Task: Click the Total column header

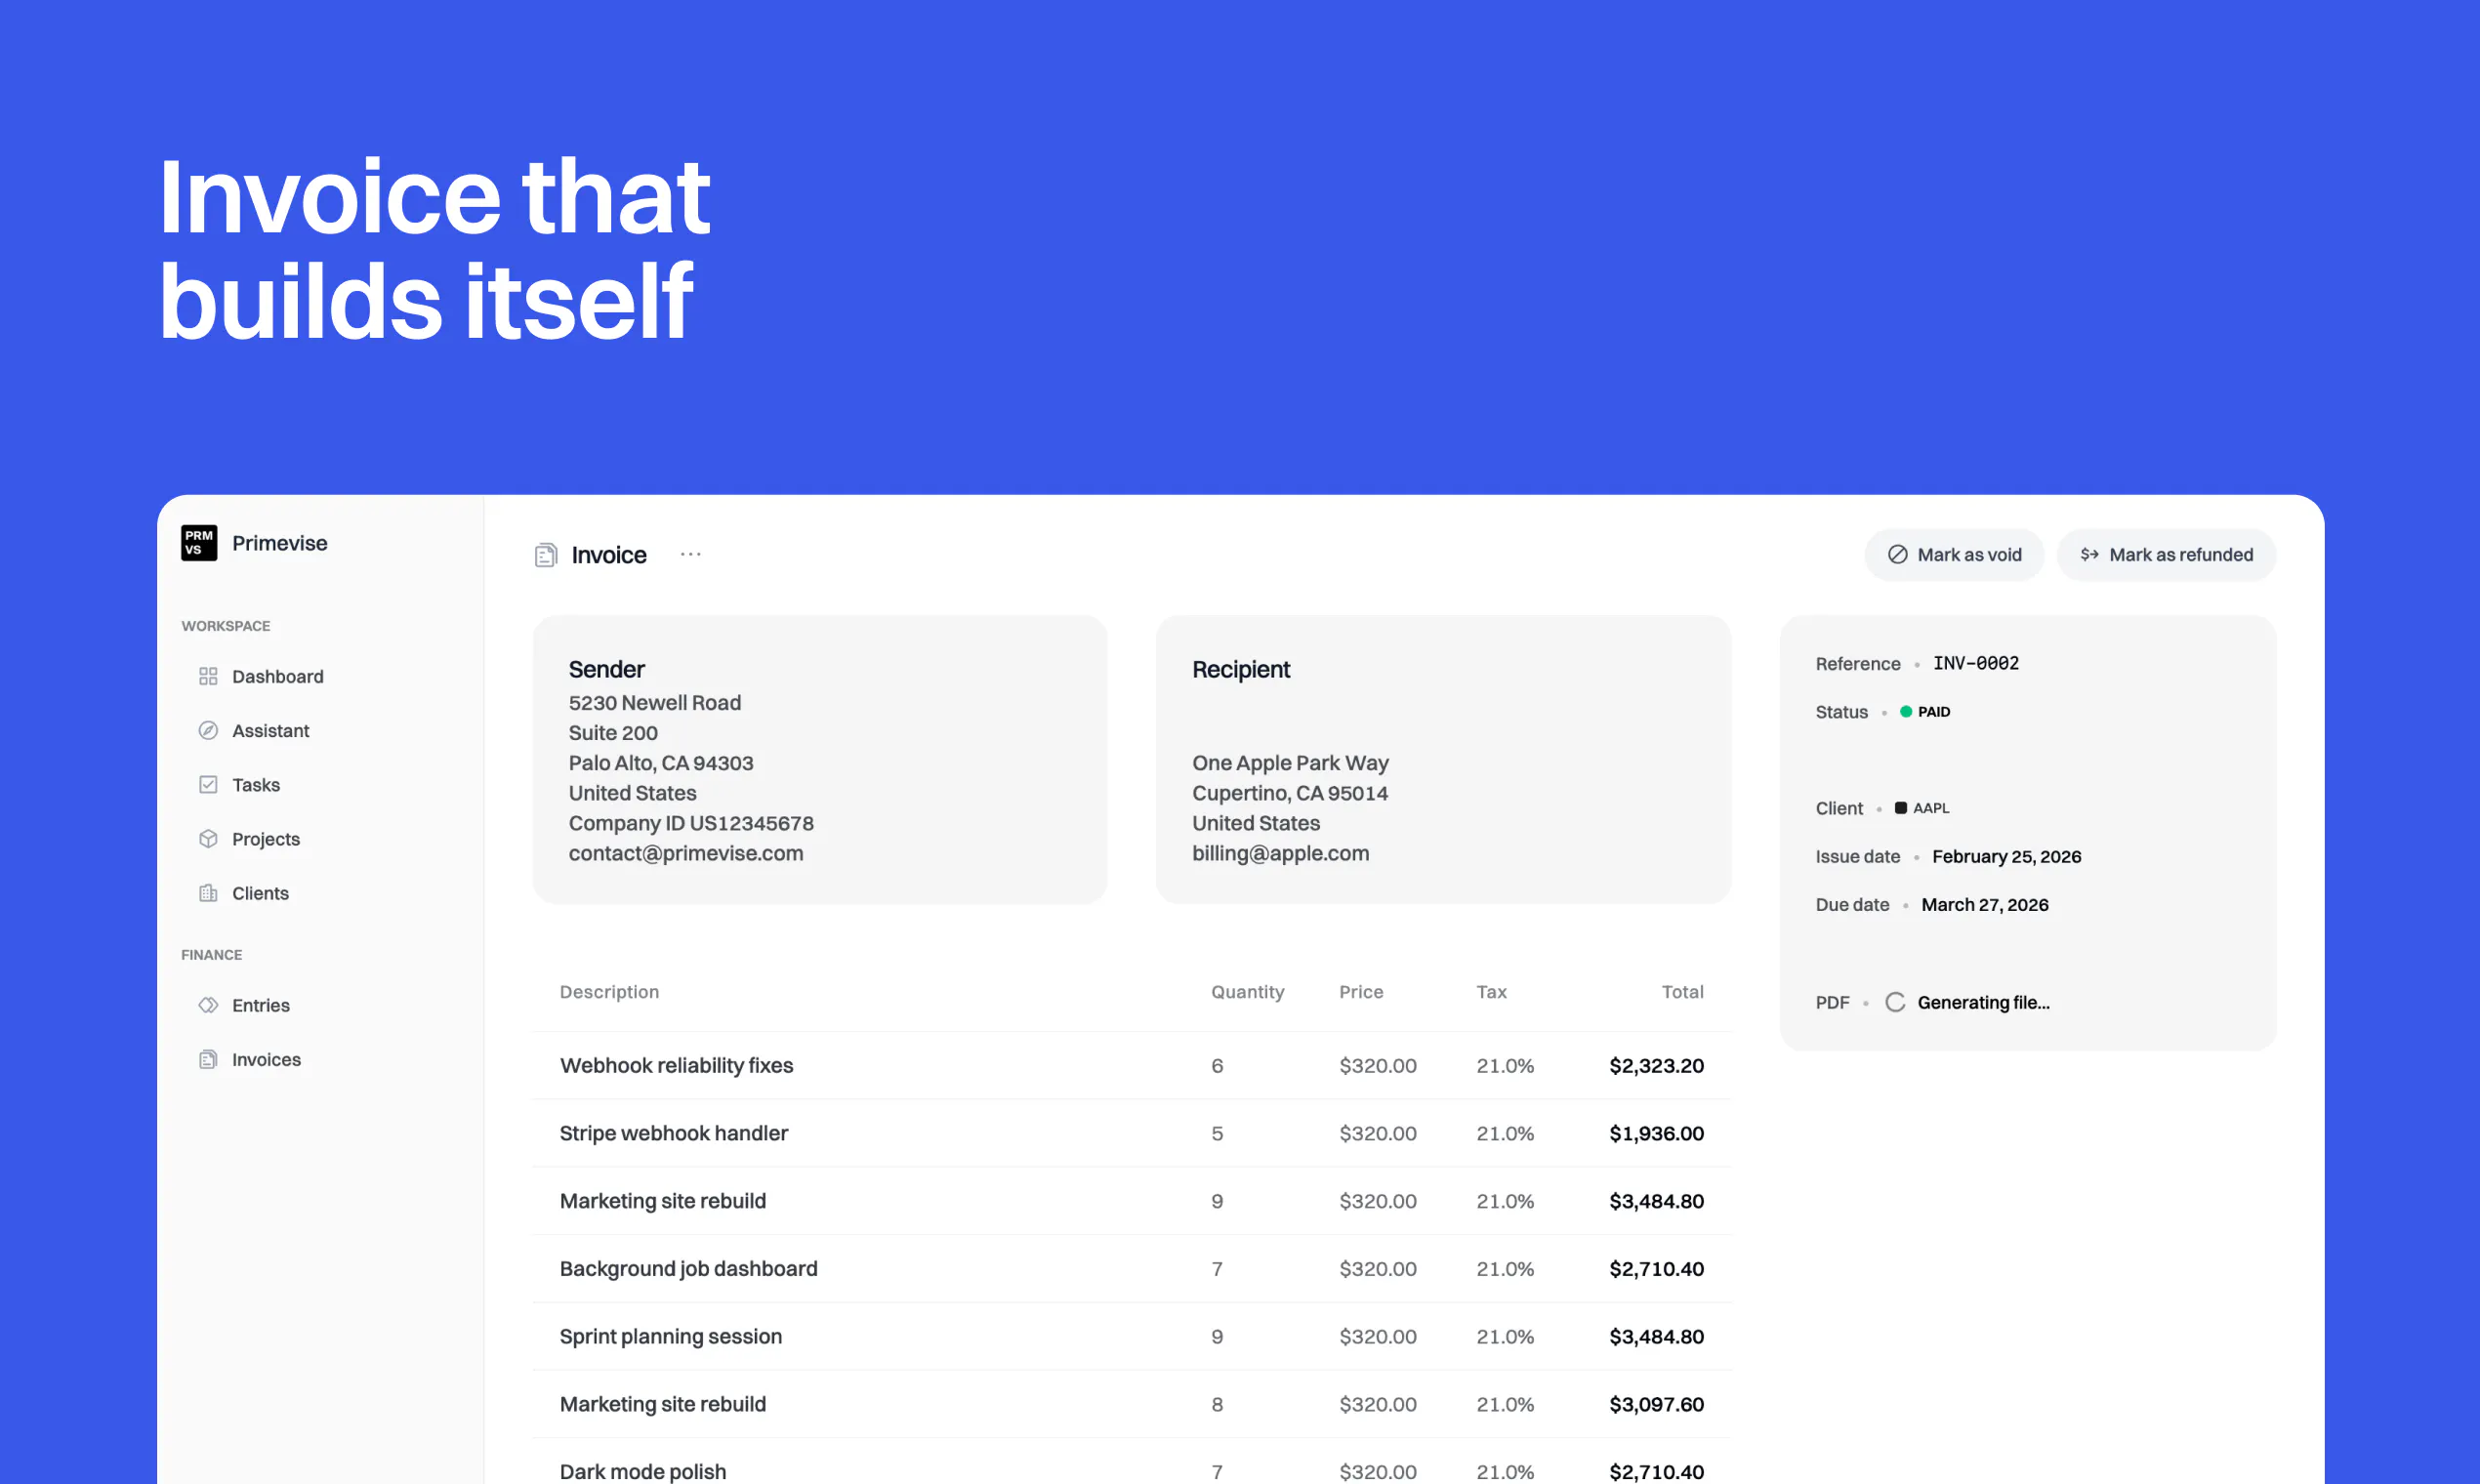Action: point(1682,992)
